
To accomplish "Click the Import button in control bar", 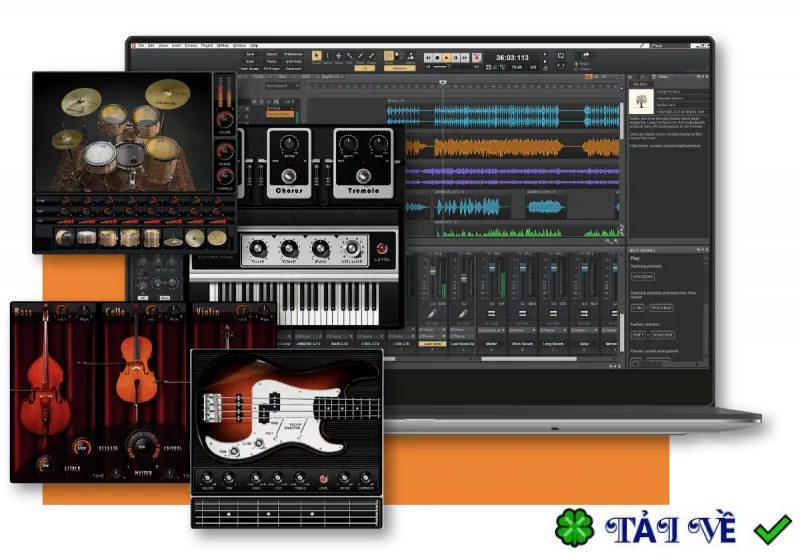I will pyautogui.click(x=271, y=54).
